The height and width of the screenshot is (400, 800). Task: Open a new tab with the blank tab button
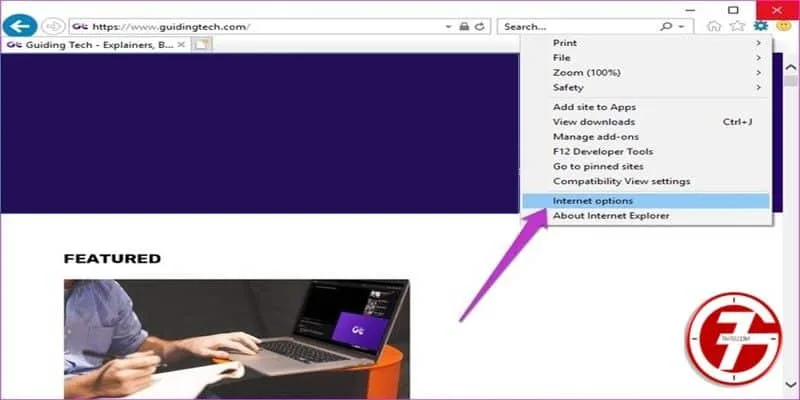click(202, 45)
